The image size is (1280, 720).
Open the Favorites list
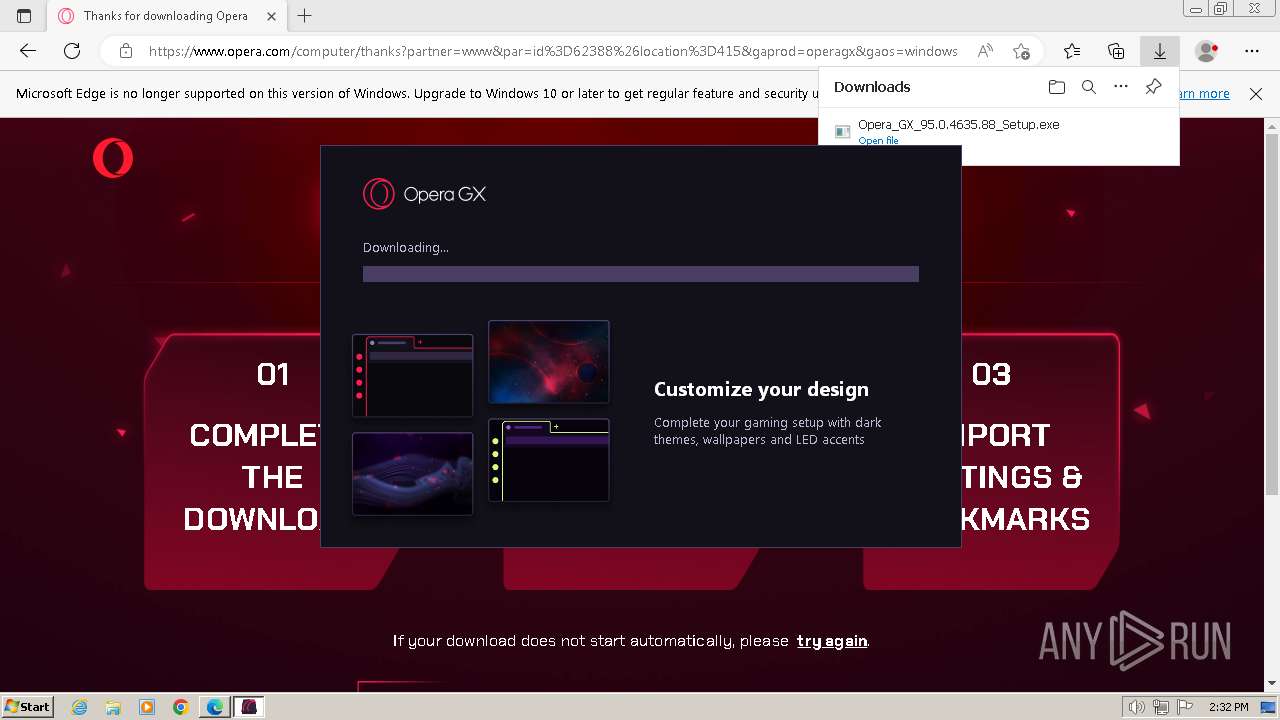1072,51
